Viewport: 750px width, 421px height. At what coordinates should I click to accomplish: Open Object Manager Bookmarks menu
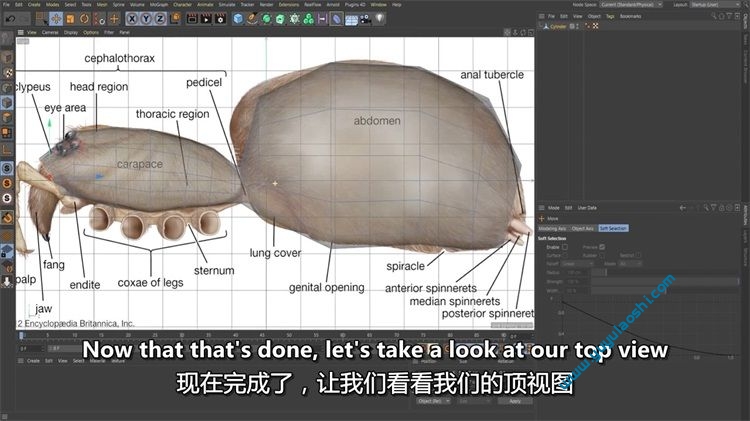(630, 16)
